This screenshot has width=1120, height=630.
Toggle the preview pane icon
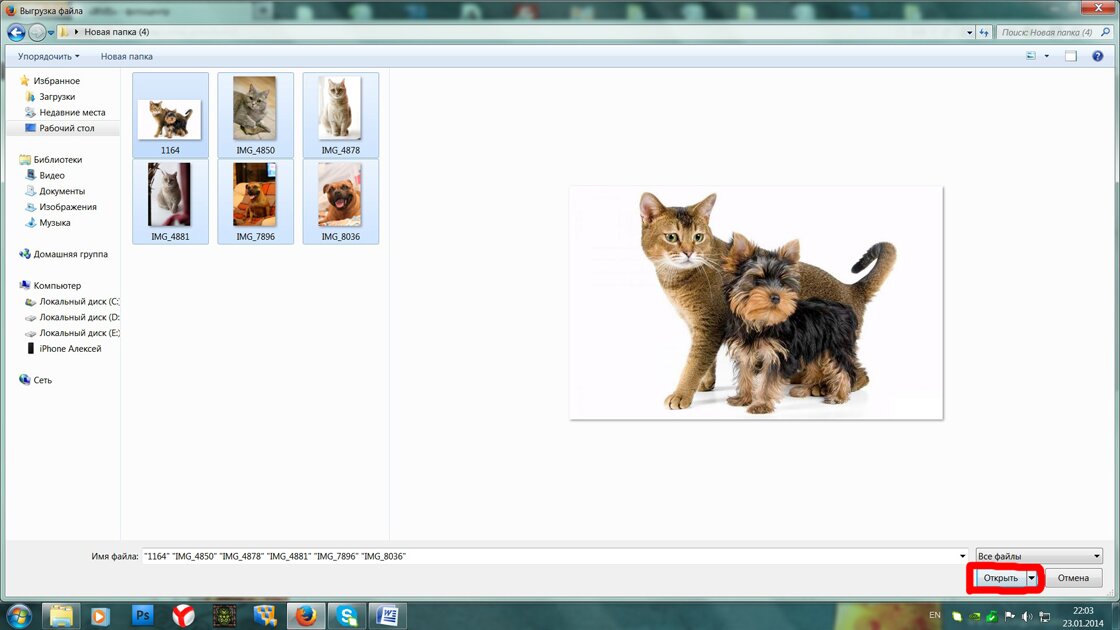pyautogui.click(x=1070, y=57)
